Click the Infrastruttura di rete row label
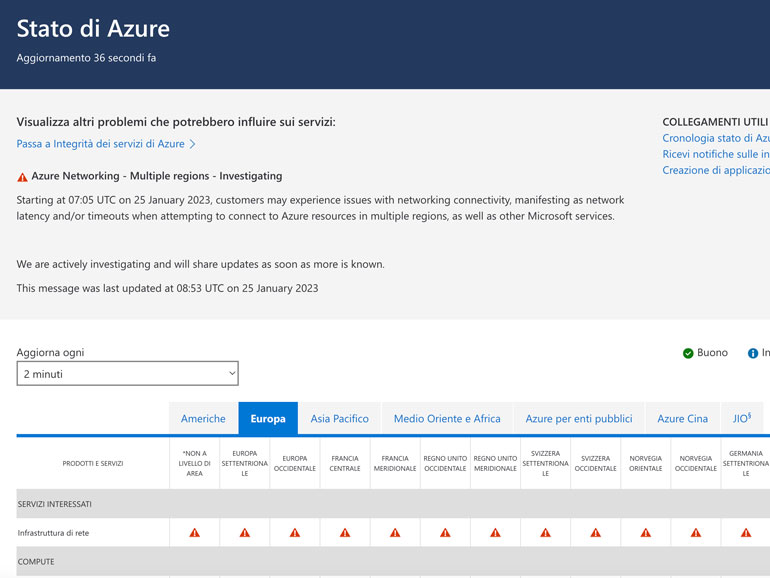Image resolution: width=770 pixels, height=578 pixels. coord(54,533)
